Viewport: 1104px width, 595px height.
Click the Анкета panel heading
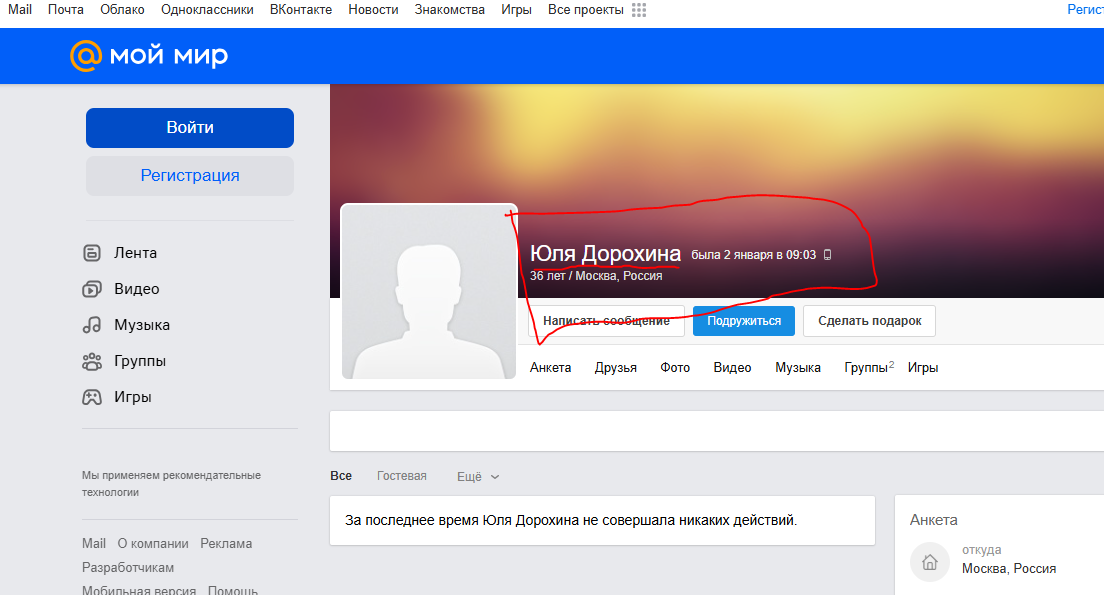pos(934,520)
